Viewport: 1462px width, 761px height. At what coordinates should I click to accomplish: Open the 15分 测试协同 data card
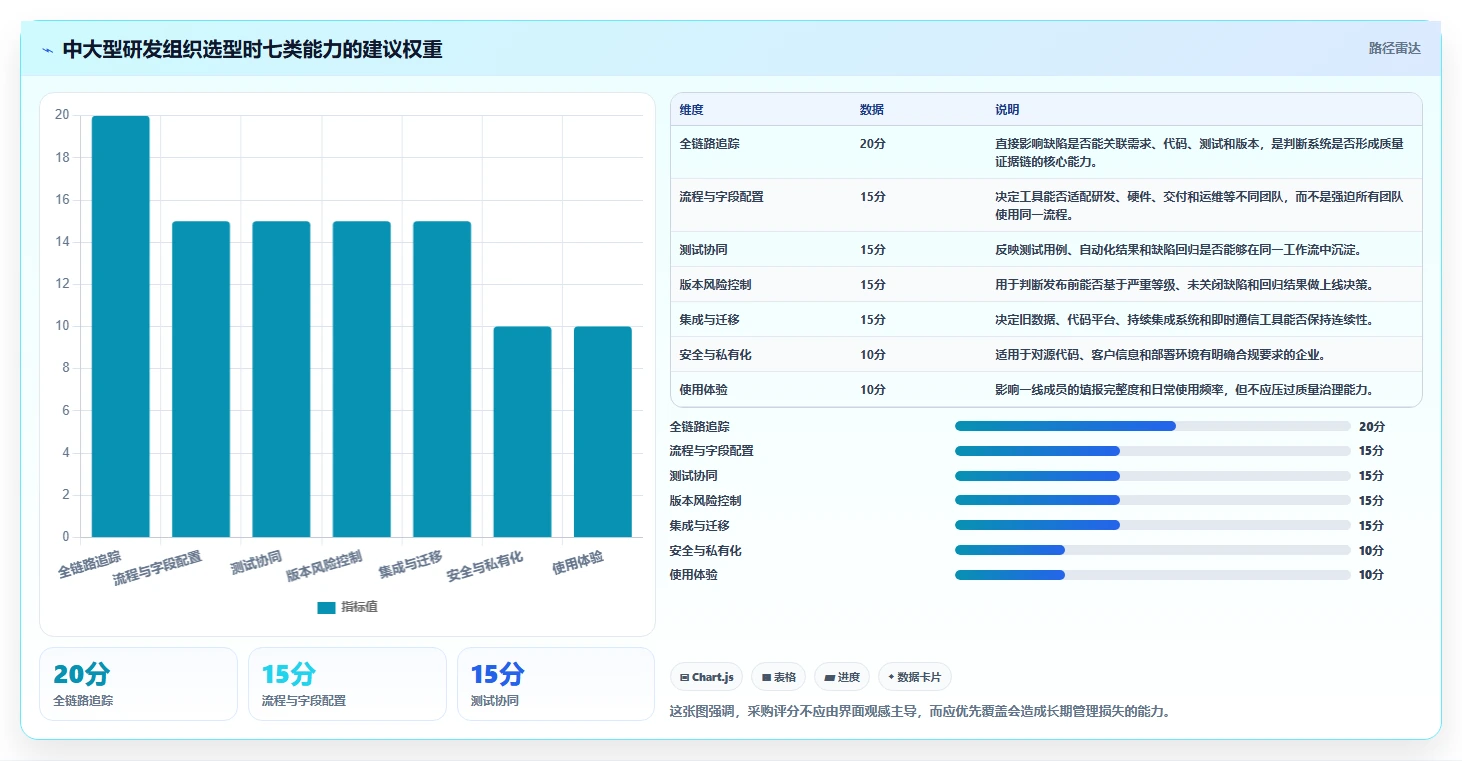[x=556, y=684]
